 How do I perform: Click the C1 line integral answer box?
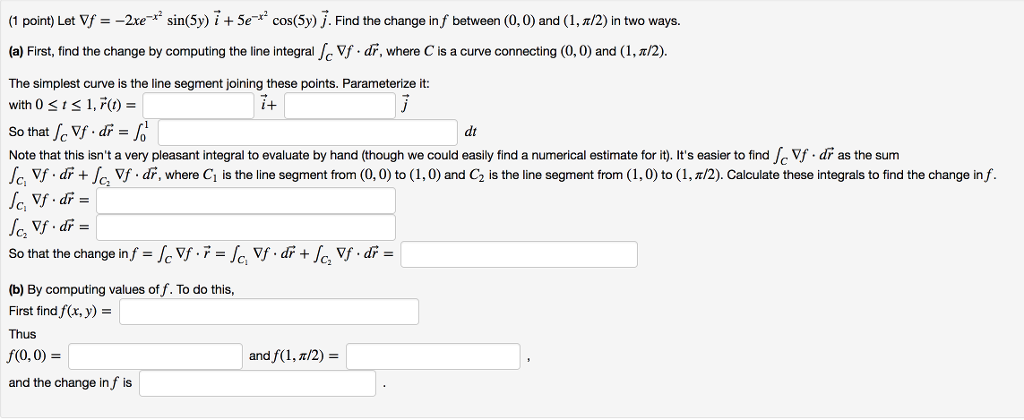click(246, 200)
